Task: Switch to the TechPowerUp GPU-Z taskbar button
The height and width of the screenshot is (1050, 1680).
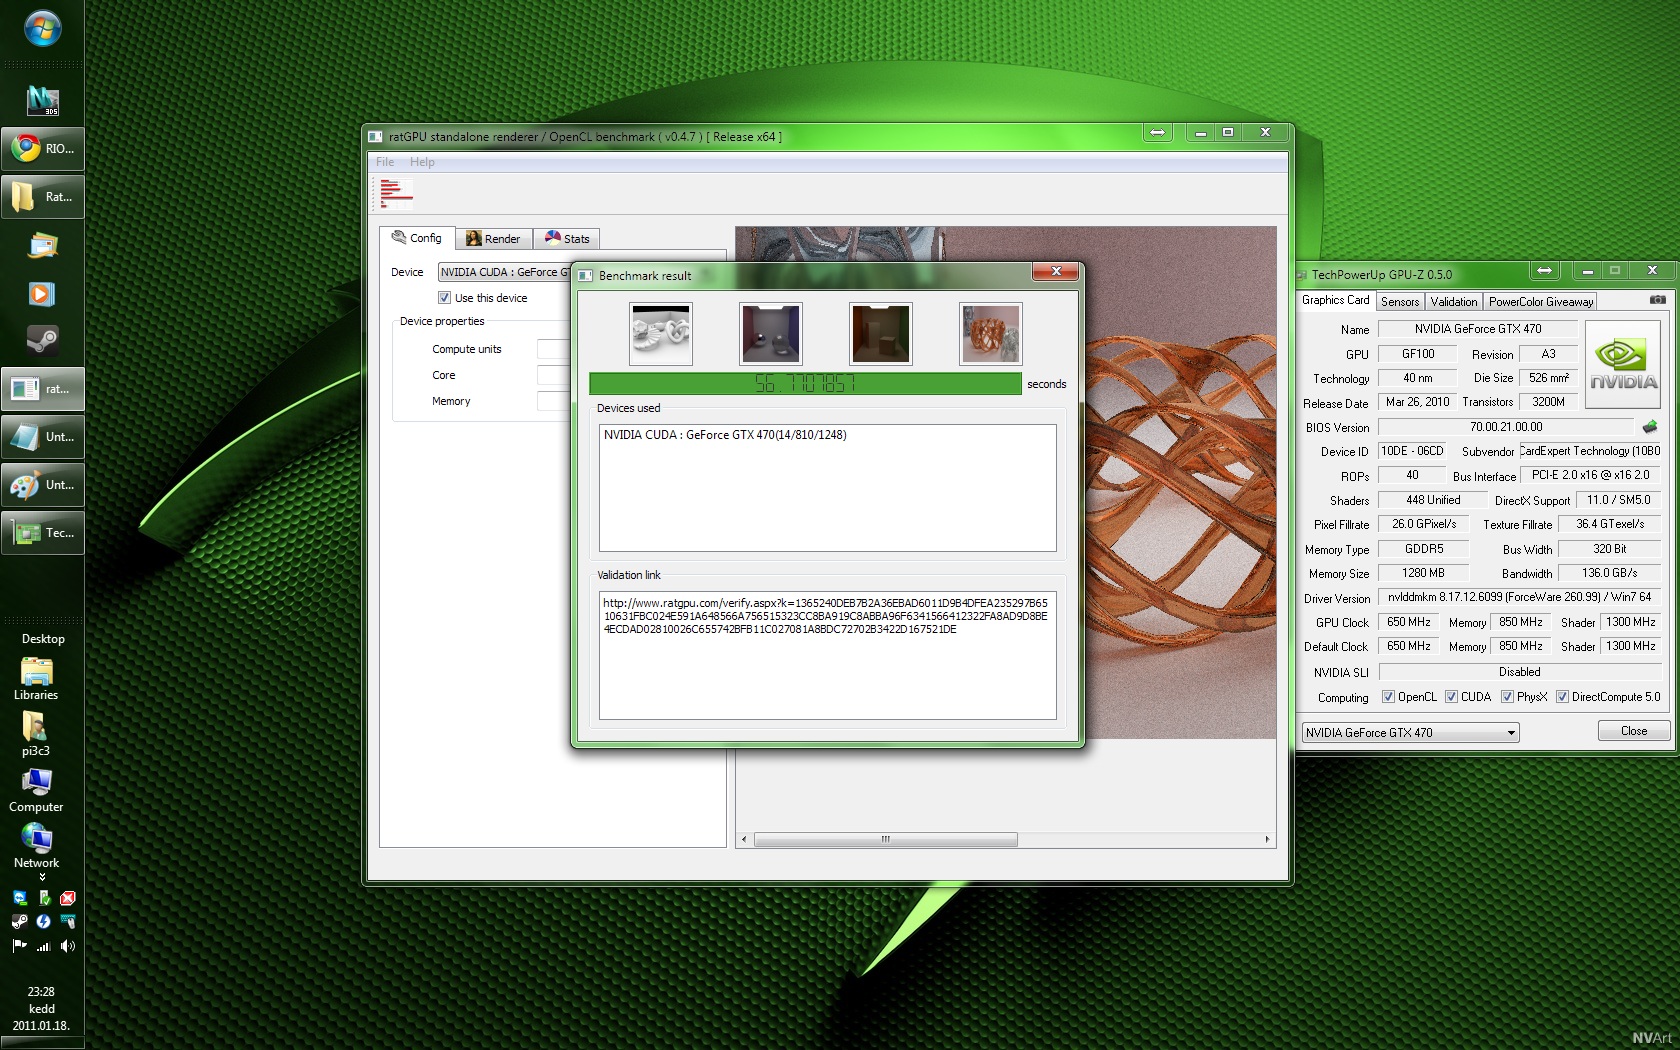Action: (42, 533)
